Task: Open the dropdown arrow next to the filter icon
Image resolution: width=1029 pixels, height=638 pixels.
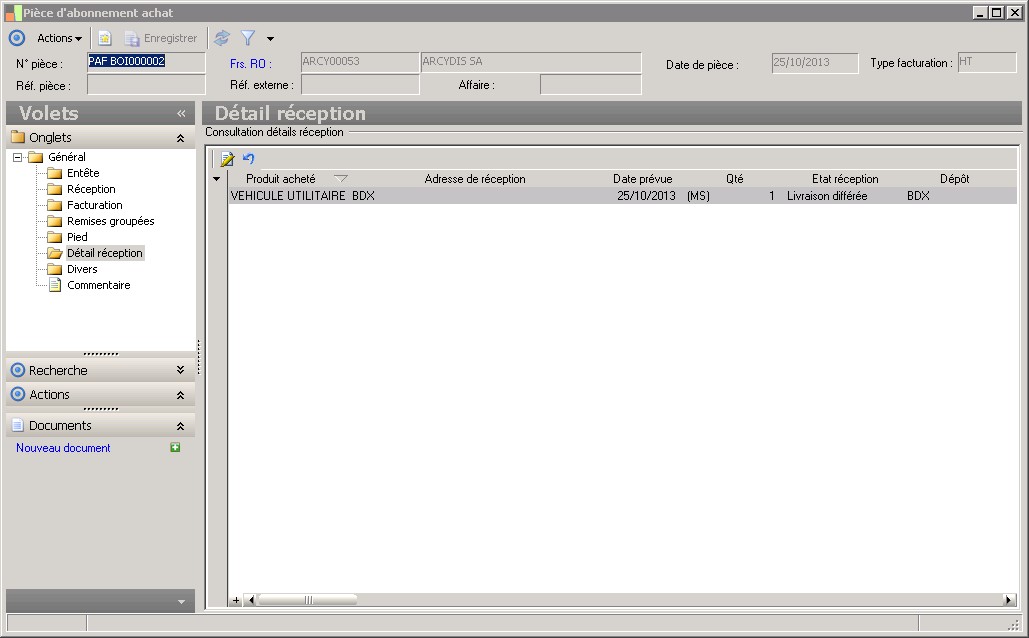Action: tap(270, 39)
